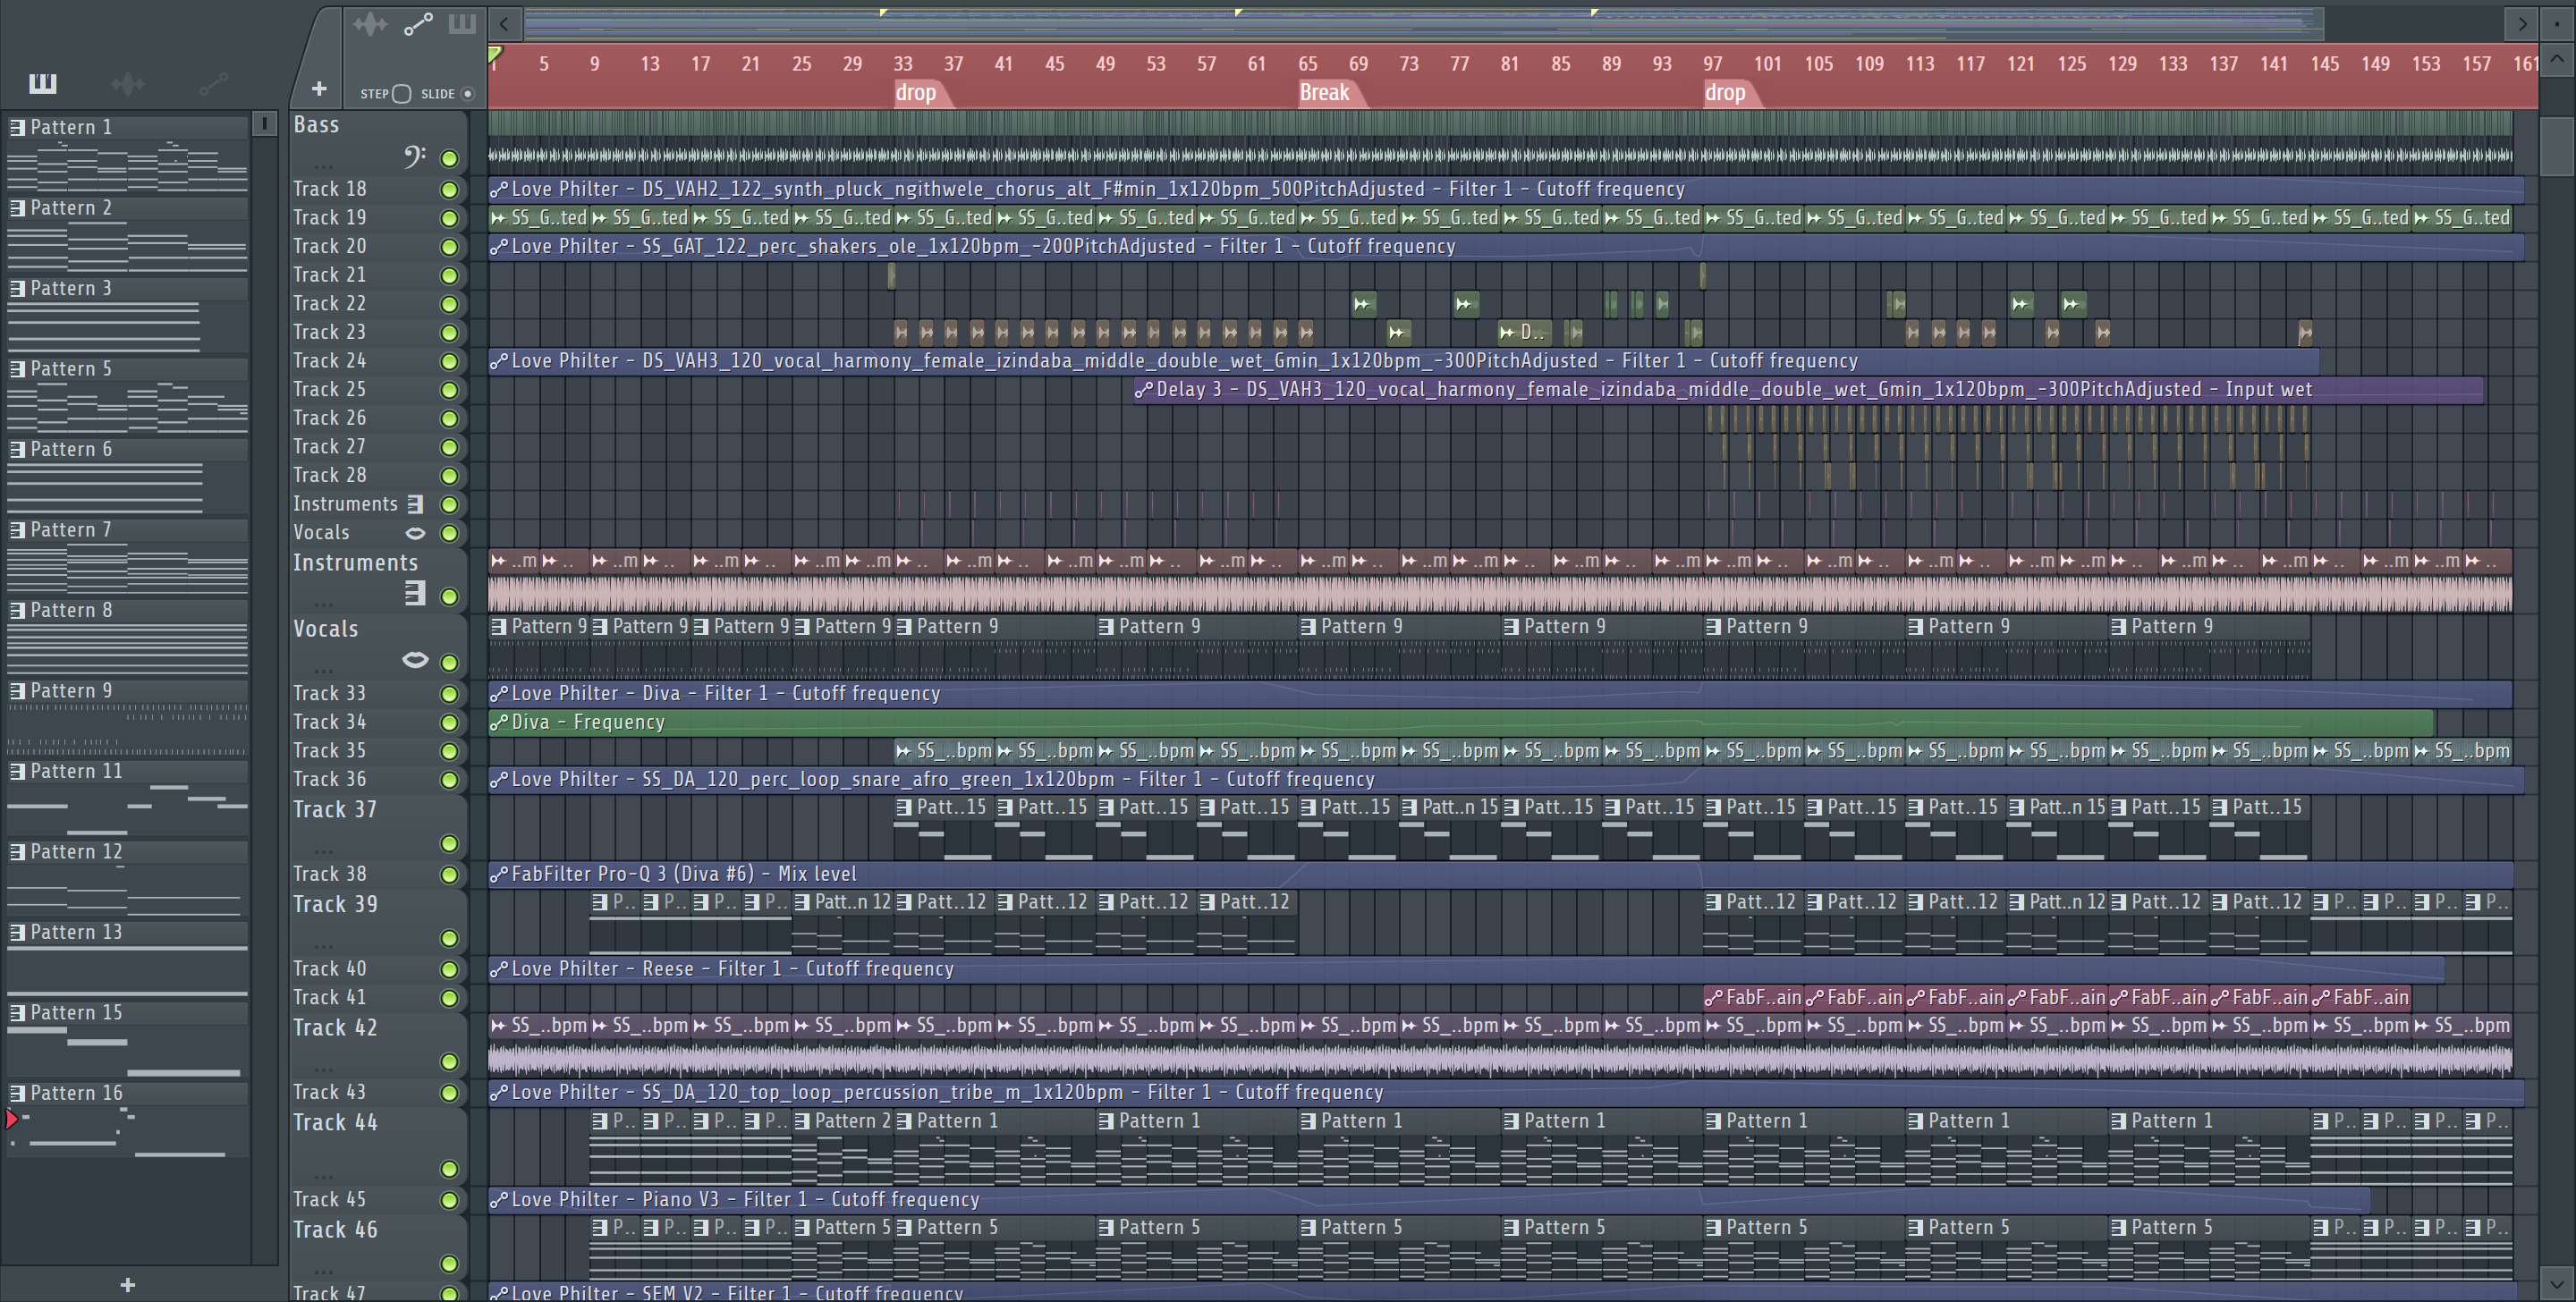Switch playlist focus to audio clips
The image size is (2576, 1302).
[370, 24]
